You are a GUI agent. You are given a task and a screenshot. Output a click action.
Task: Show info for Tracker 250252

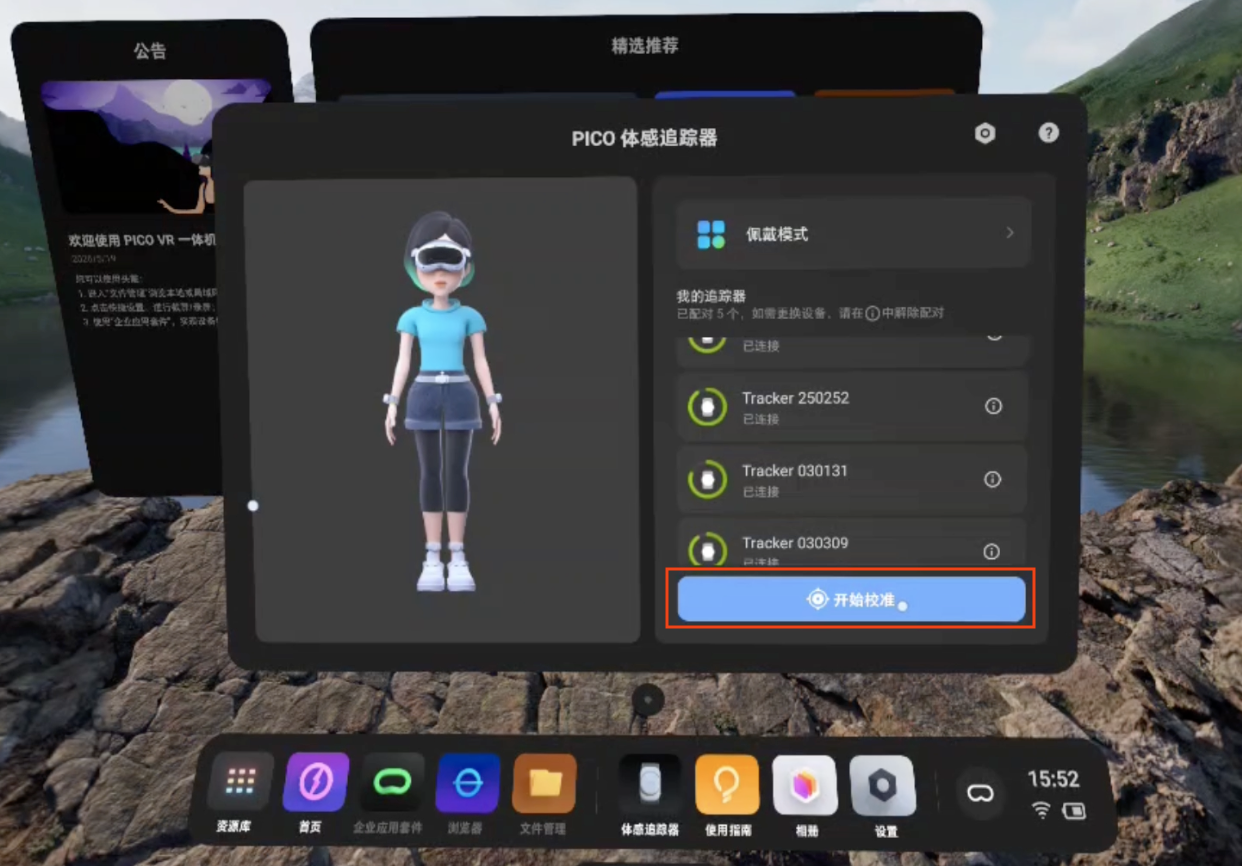(x=993, y=407)
